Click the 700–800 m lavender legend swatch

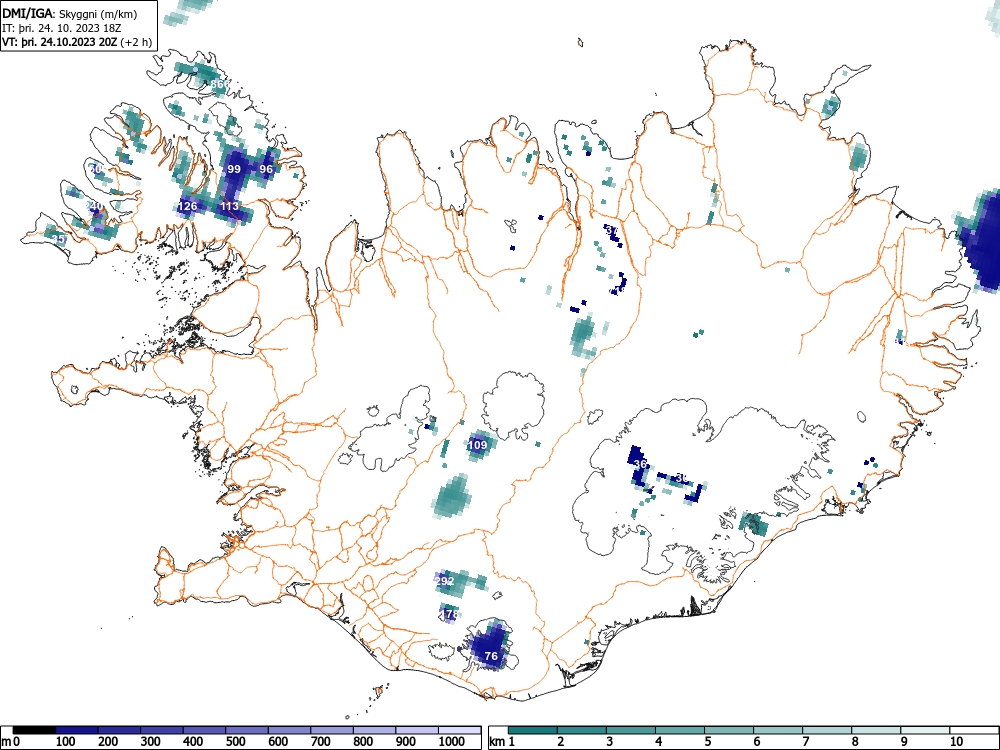332,730
